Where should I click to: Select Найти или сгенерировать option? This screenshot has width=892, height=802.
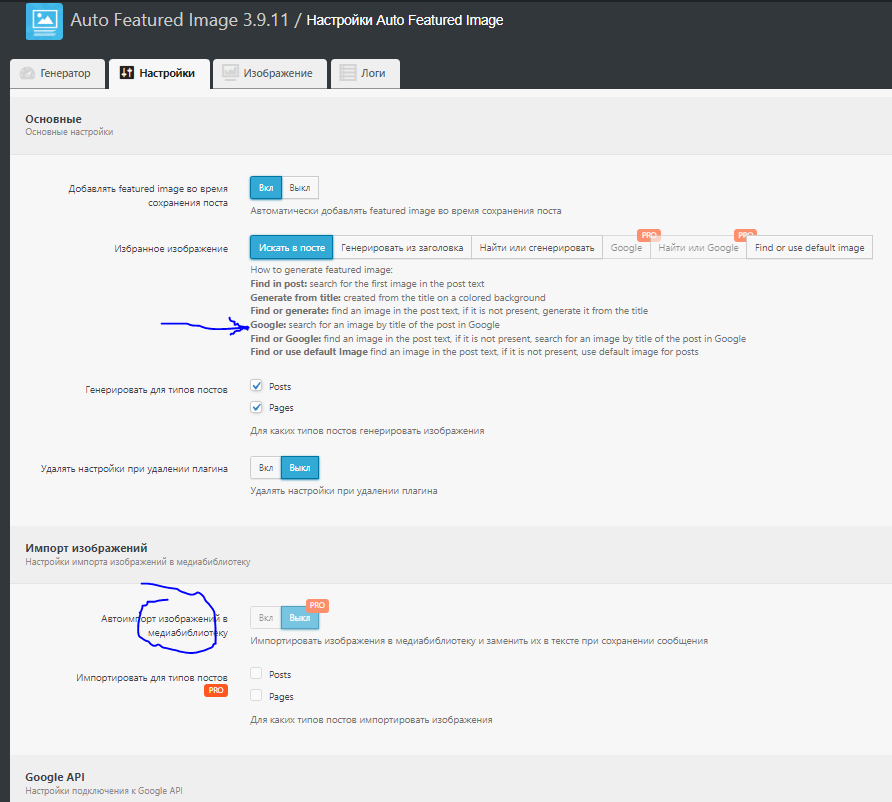pos(536,248)
